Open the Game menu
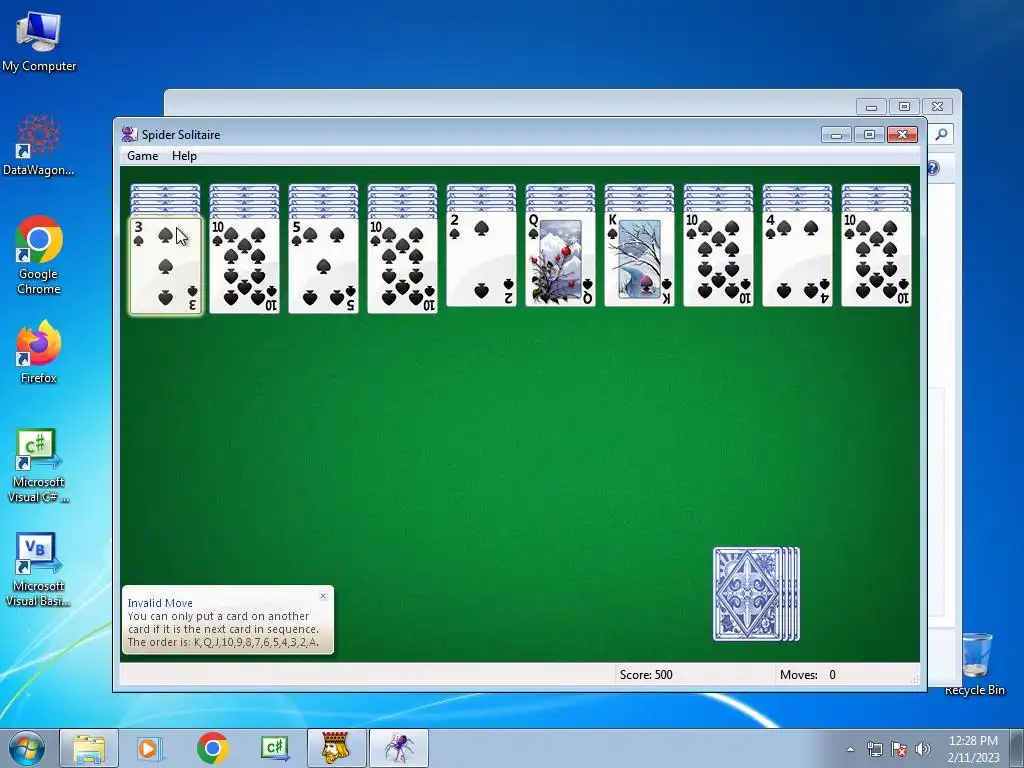1024x768 pixels. pyautogui.click(x=142, y=156)
